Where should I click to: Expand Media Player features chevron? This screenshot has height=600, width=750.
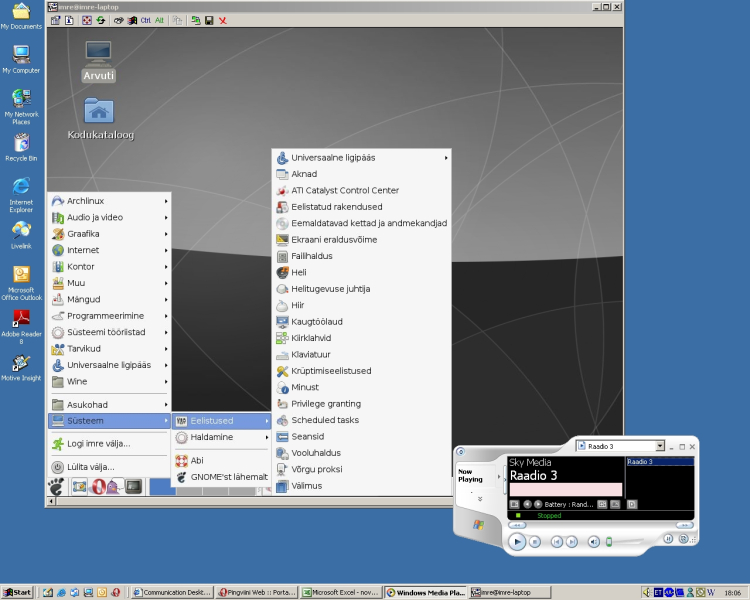coord(480,499)
